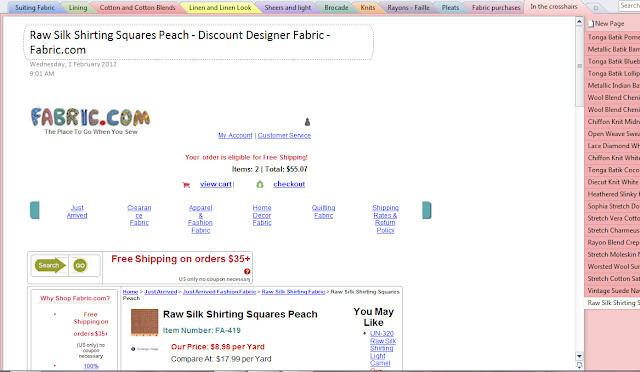
Task: Click the Home breadcrumb link
Action: [130, 292]
